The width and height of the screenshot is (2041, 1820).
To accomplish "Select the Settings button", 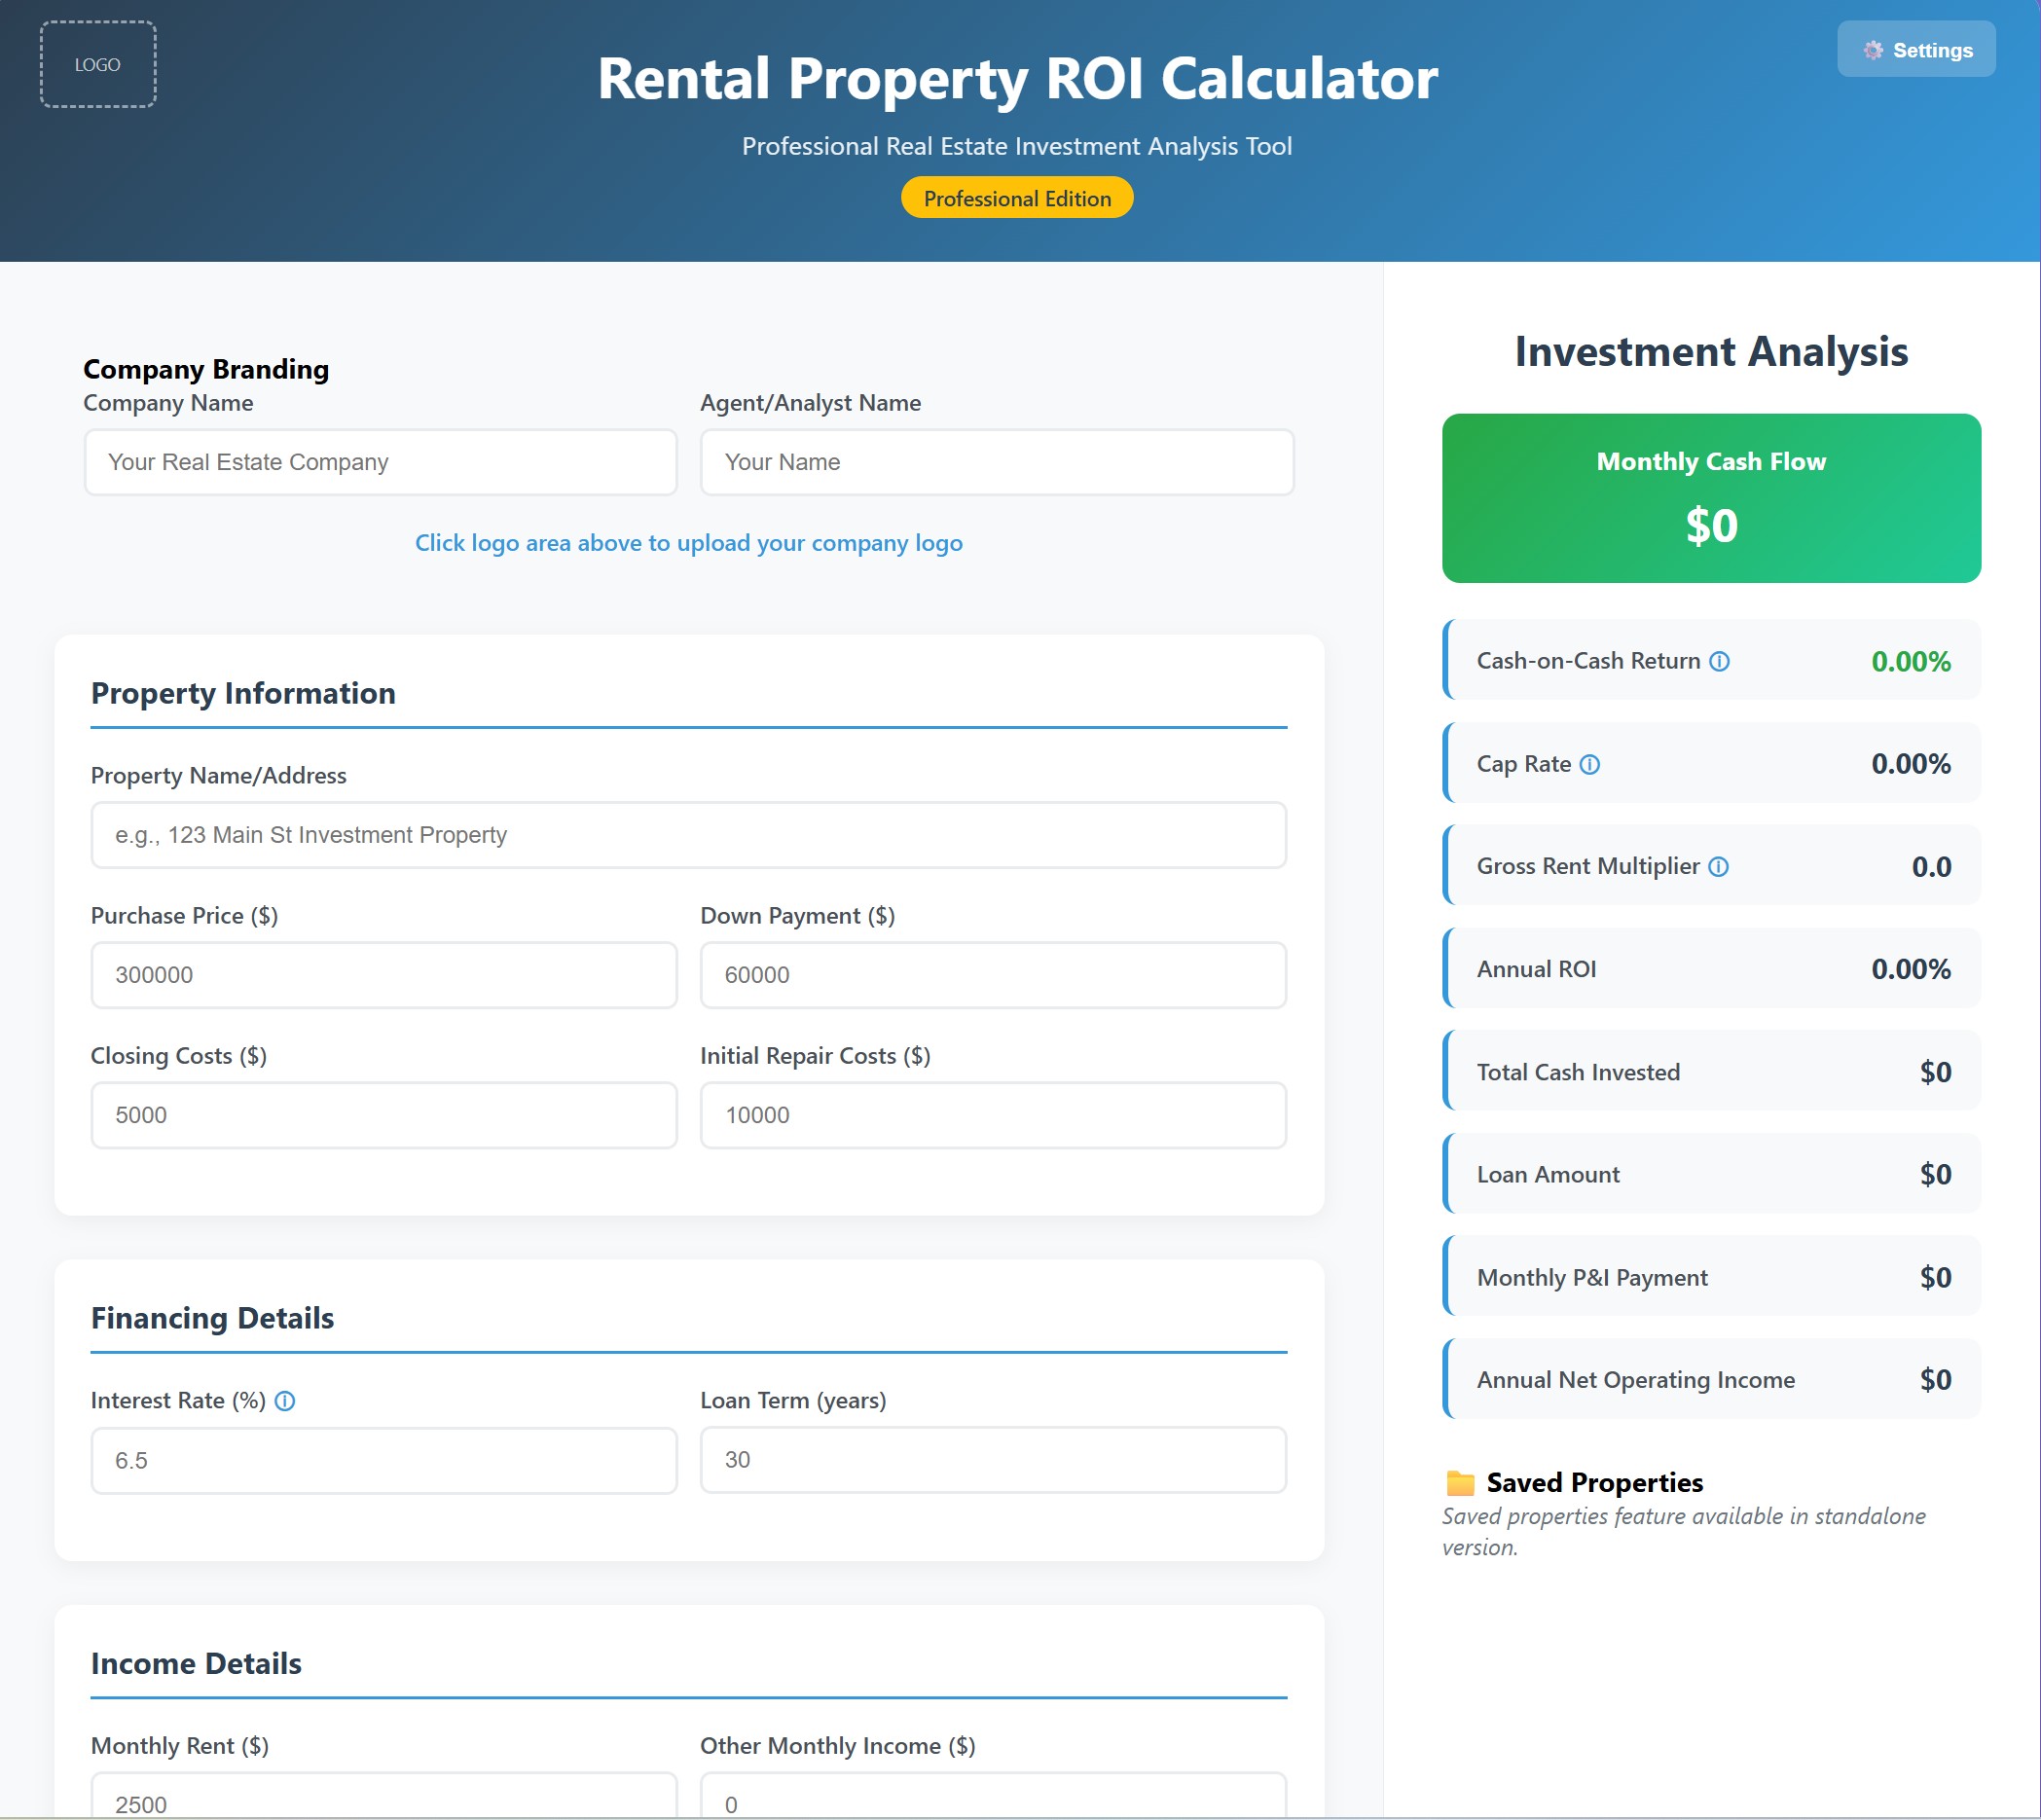I will coord(1916,49).
